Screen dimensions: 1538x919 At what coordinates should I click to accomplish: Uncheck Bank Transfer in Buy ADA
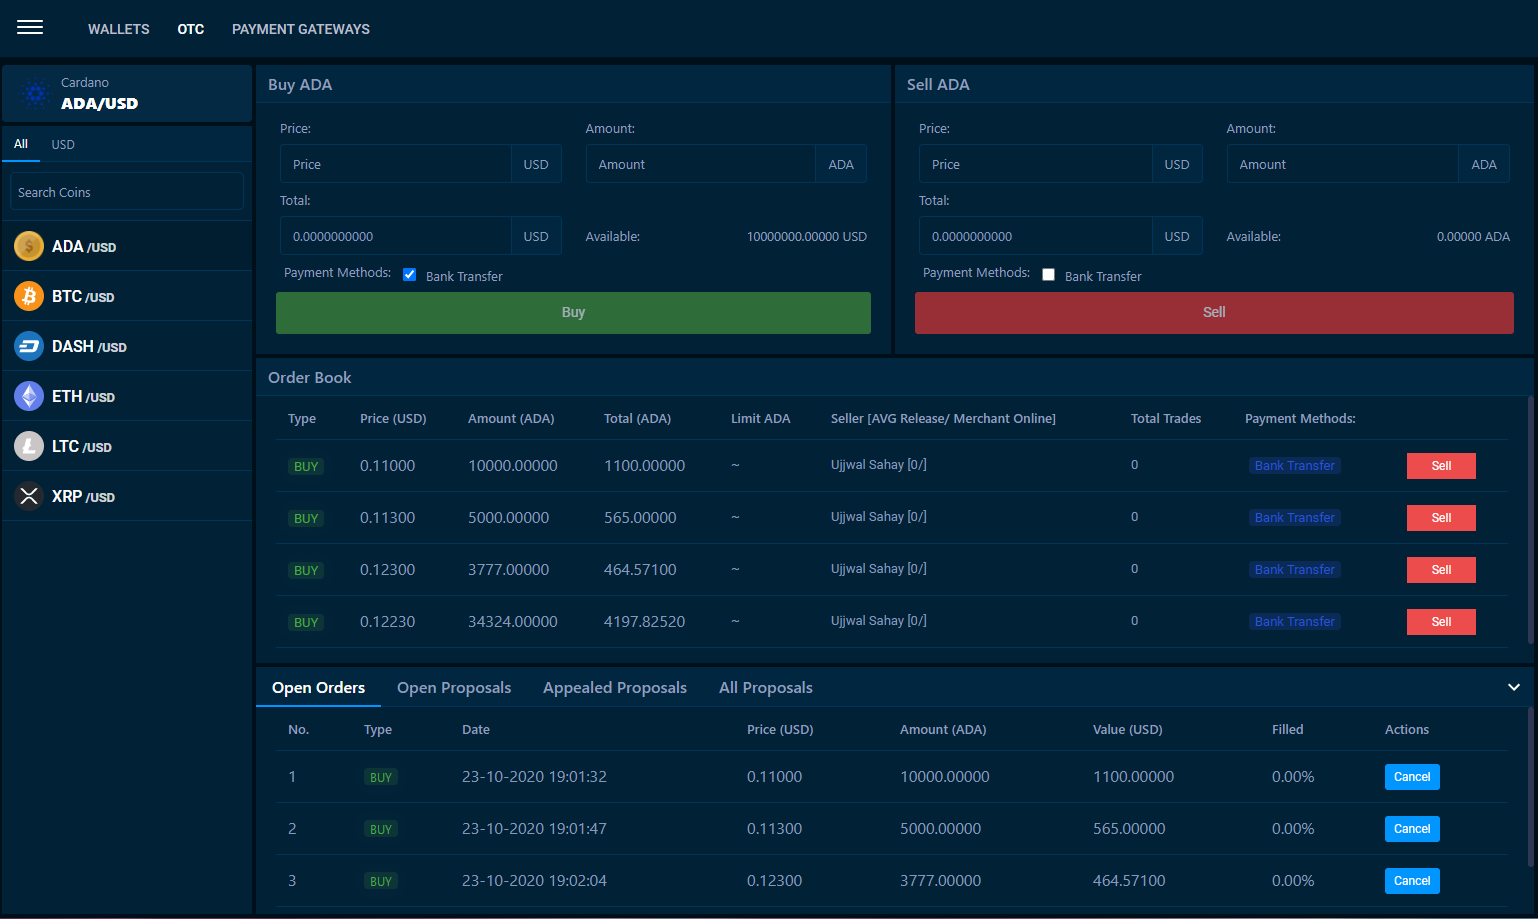[409, 275]
